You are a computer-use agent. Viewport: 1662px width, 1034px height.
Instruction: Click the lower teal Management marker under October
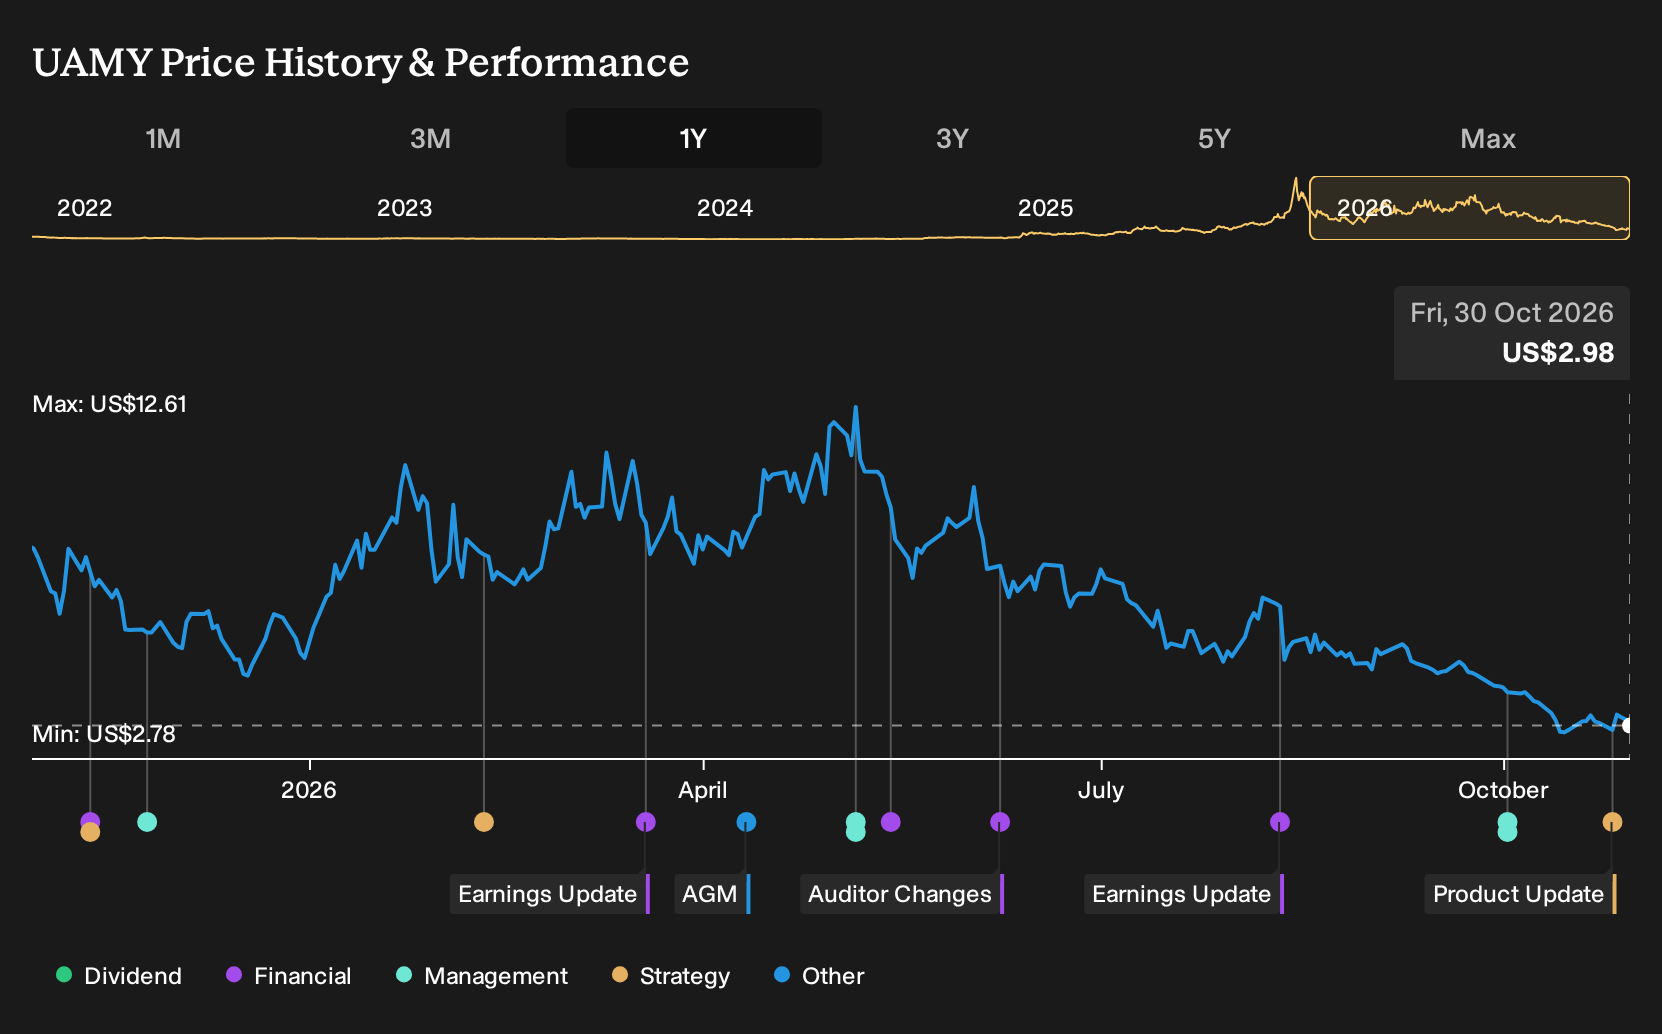coord(1507,833)
